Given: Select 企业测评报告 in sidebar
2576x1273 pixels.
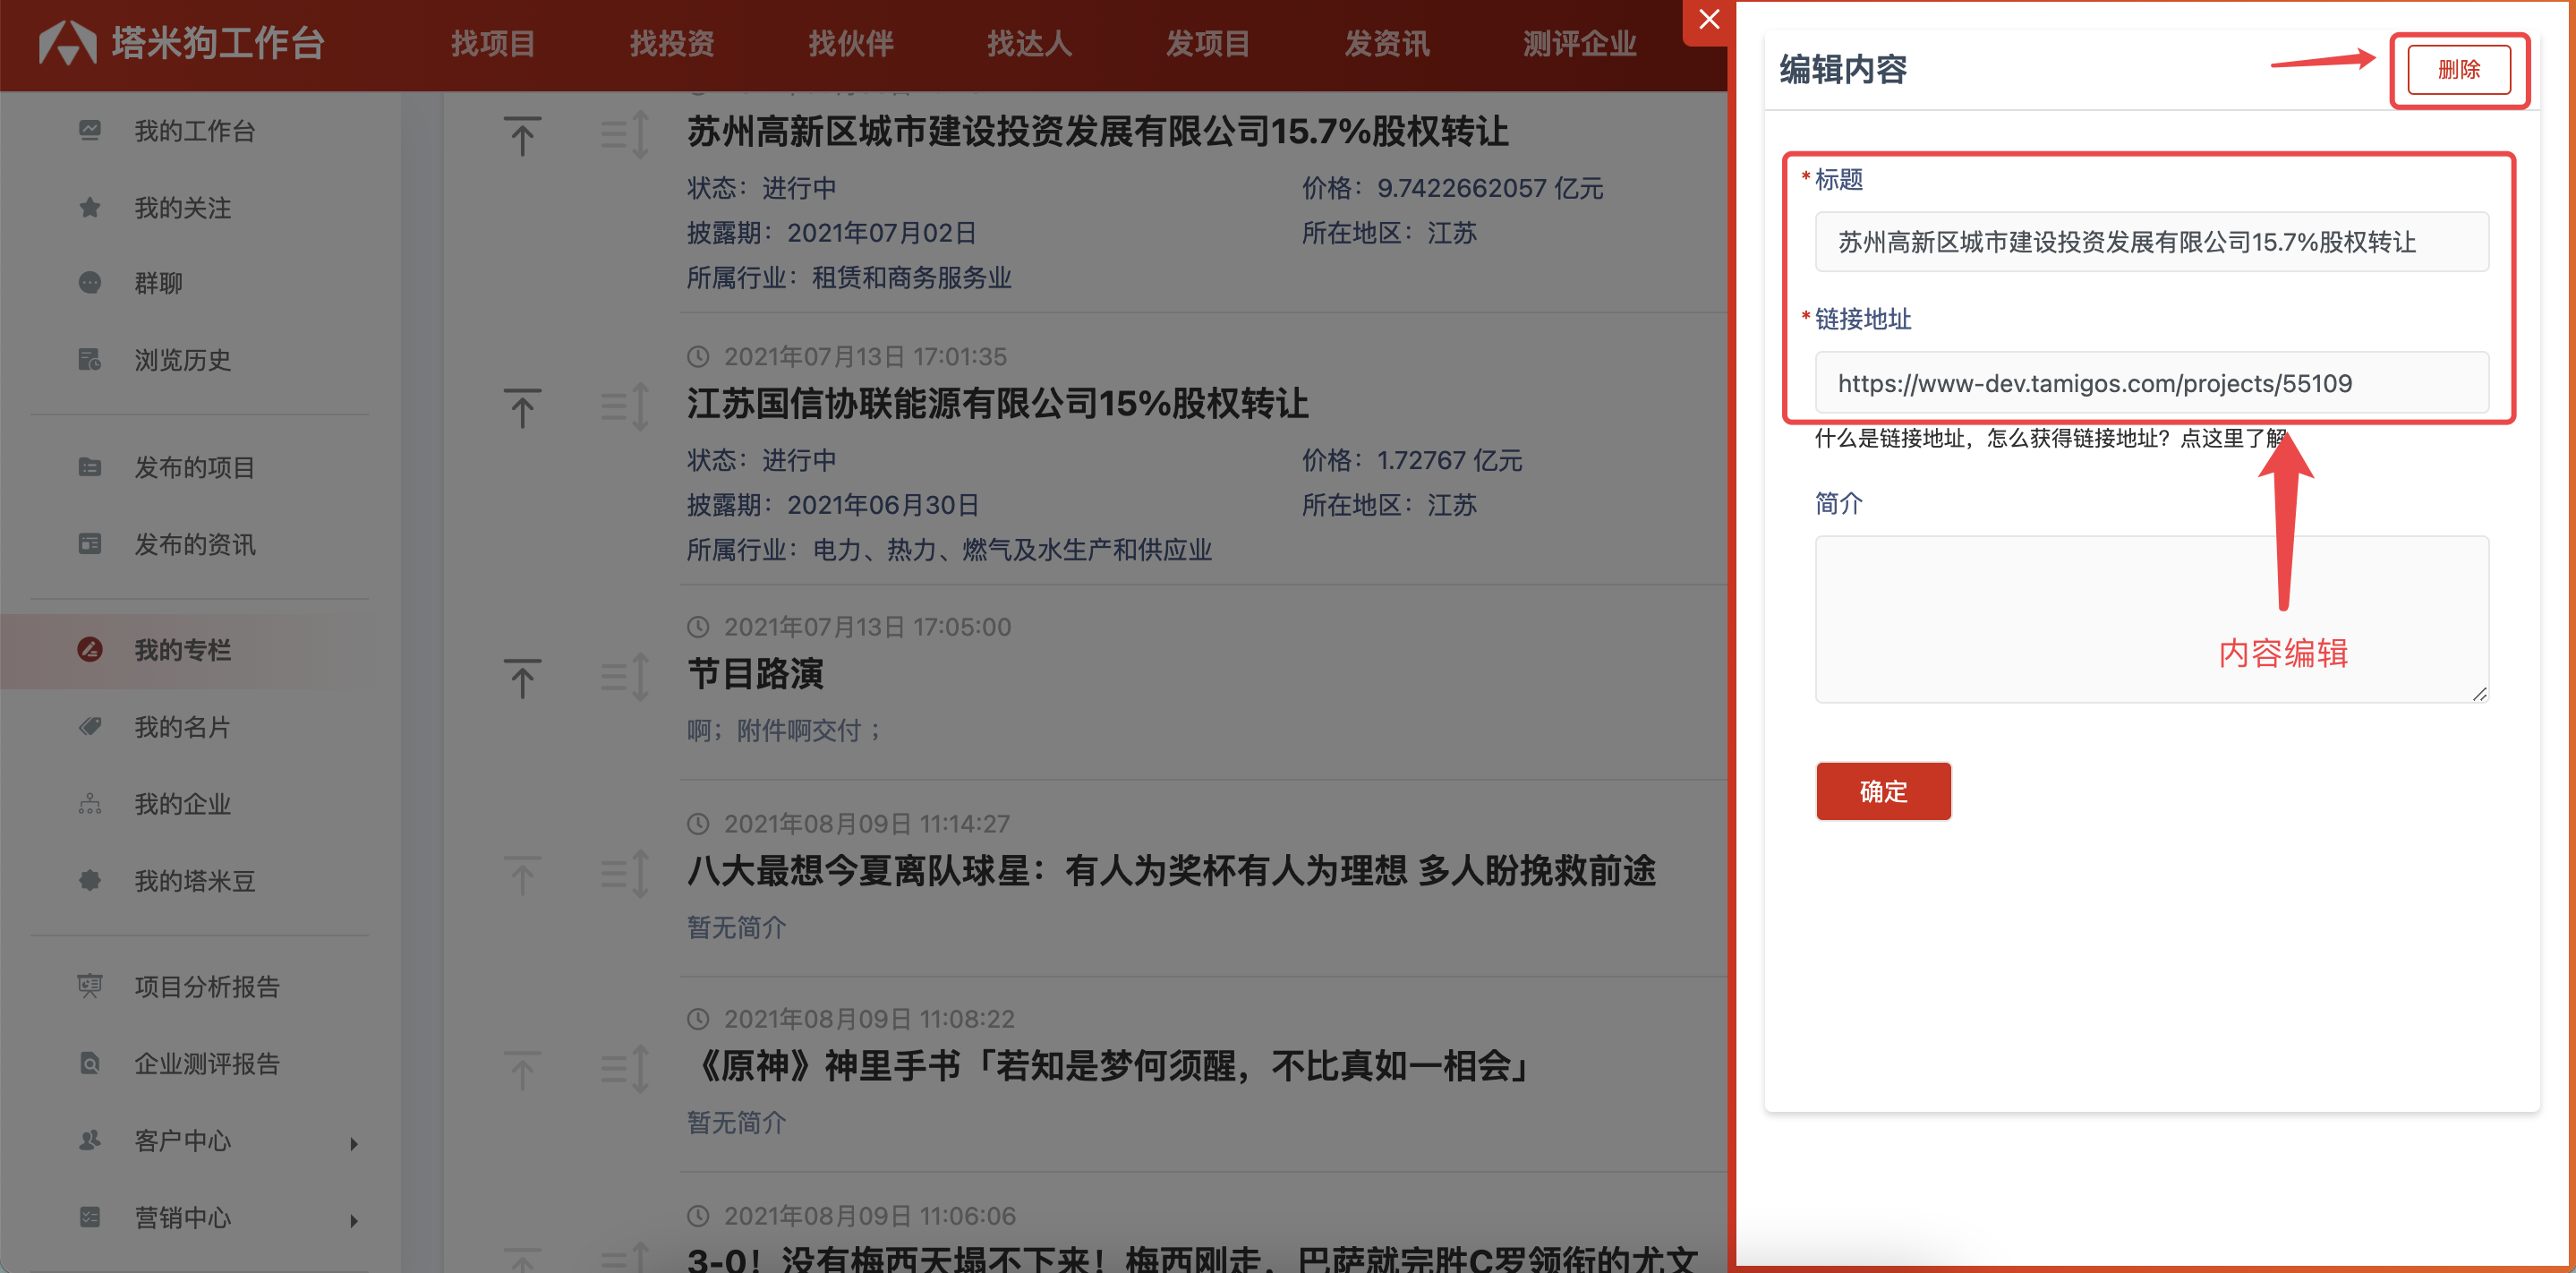Looking at the screenshot, I should (x=208, y=1063).
